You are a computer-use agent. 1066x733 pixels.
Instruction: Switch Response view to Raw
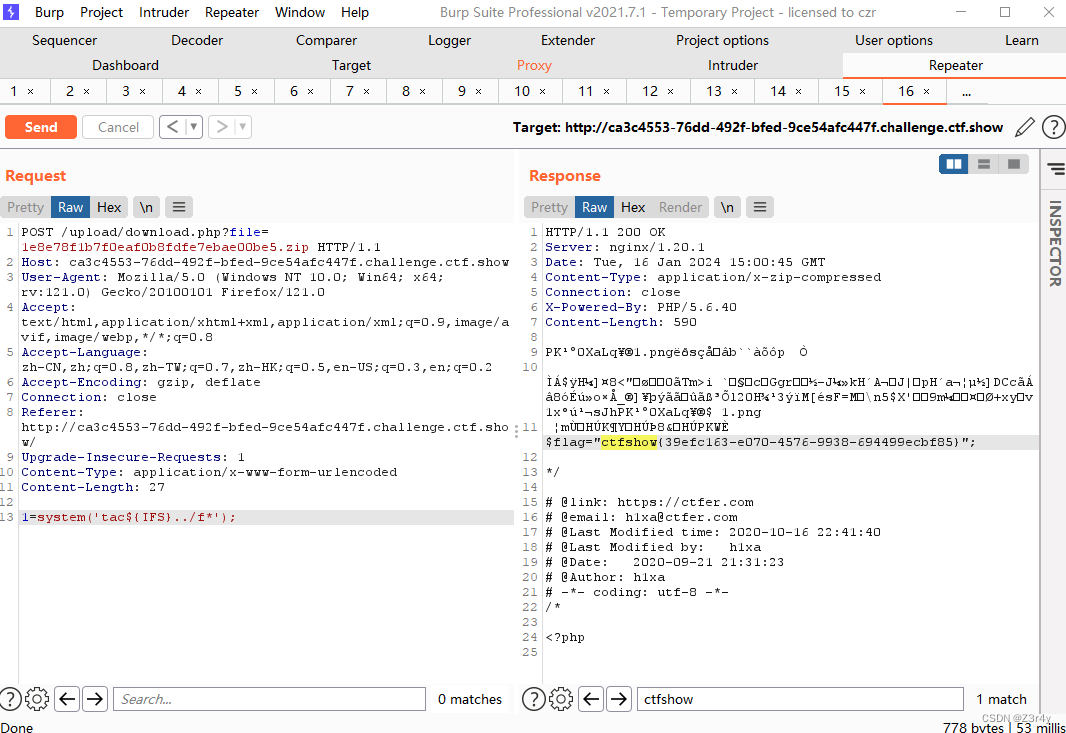coord(594,207)
